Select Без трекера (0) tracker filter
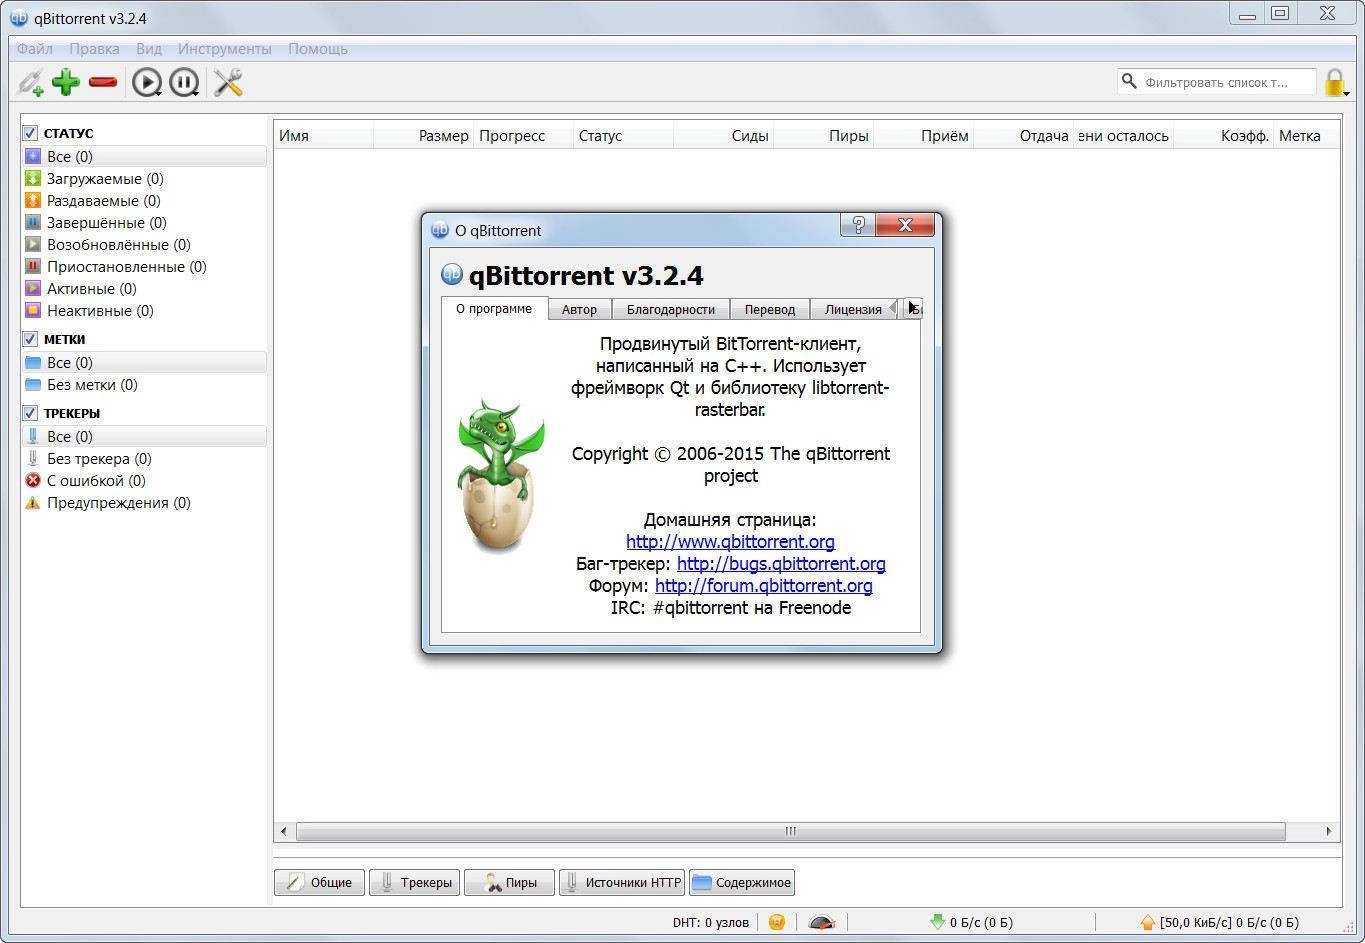 pos(145,459)
